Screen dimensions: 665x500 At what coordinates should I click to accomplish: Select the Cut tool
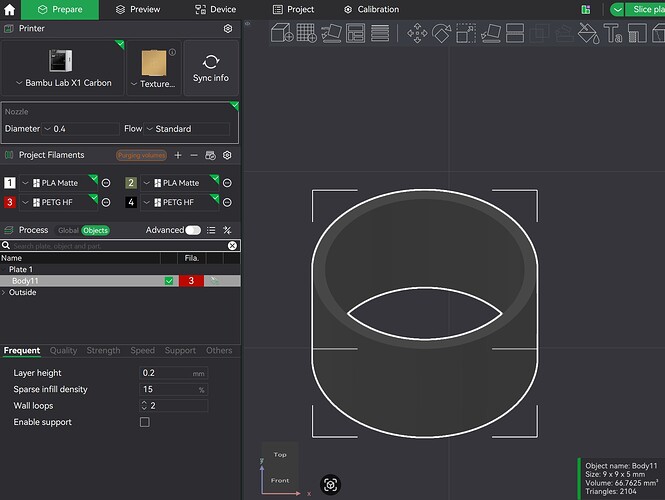click(515, 33)
